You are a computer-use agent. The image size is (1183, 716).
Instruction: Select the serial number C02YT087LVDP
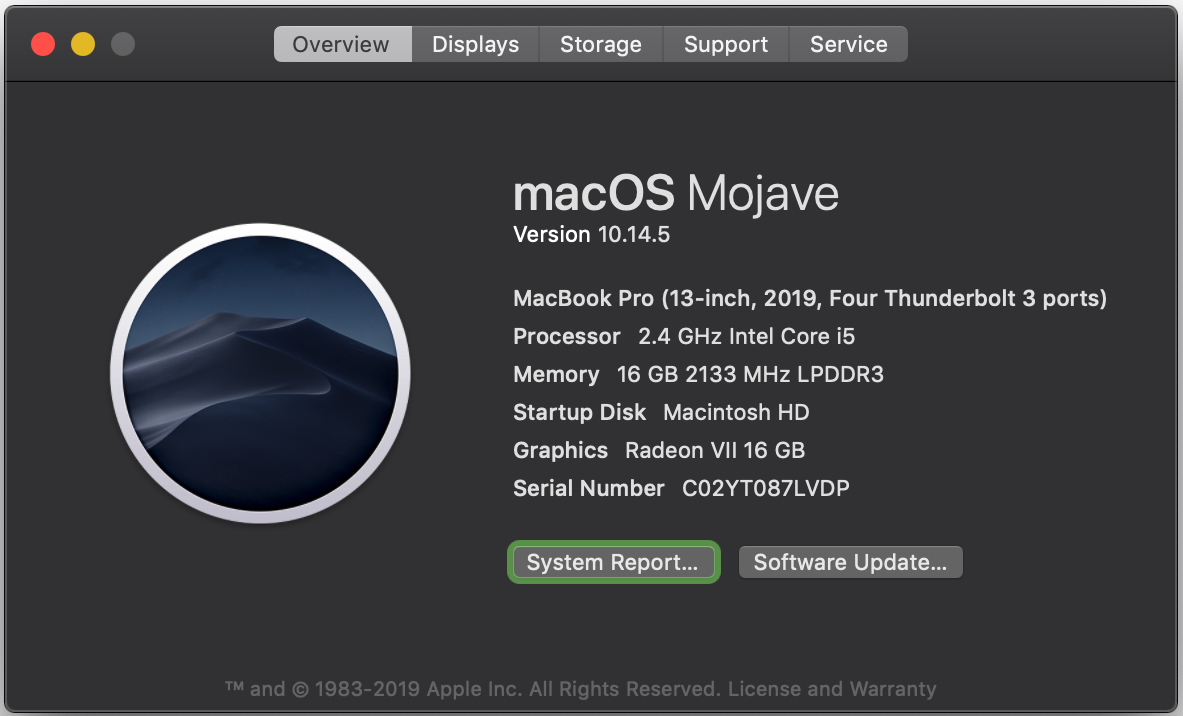click(766, 488)
